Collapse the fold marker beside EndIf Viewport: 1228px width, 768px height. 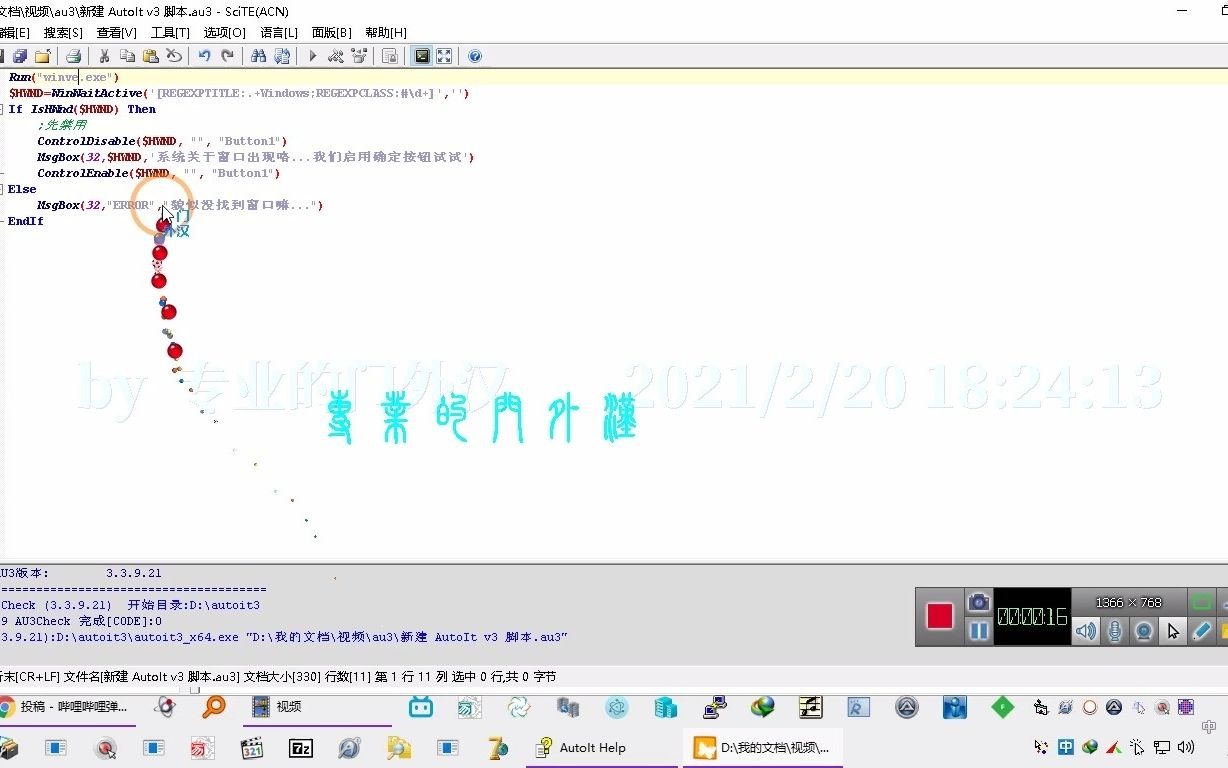4,220
